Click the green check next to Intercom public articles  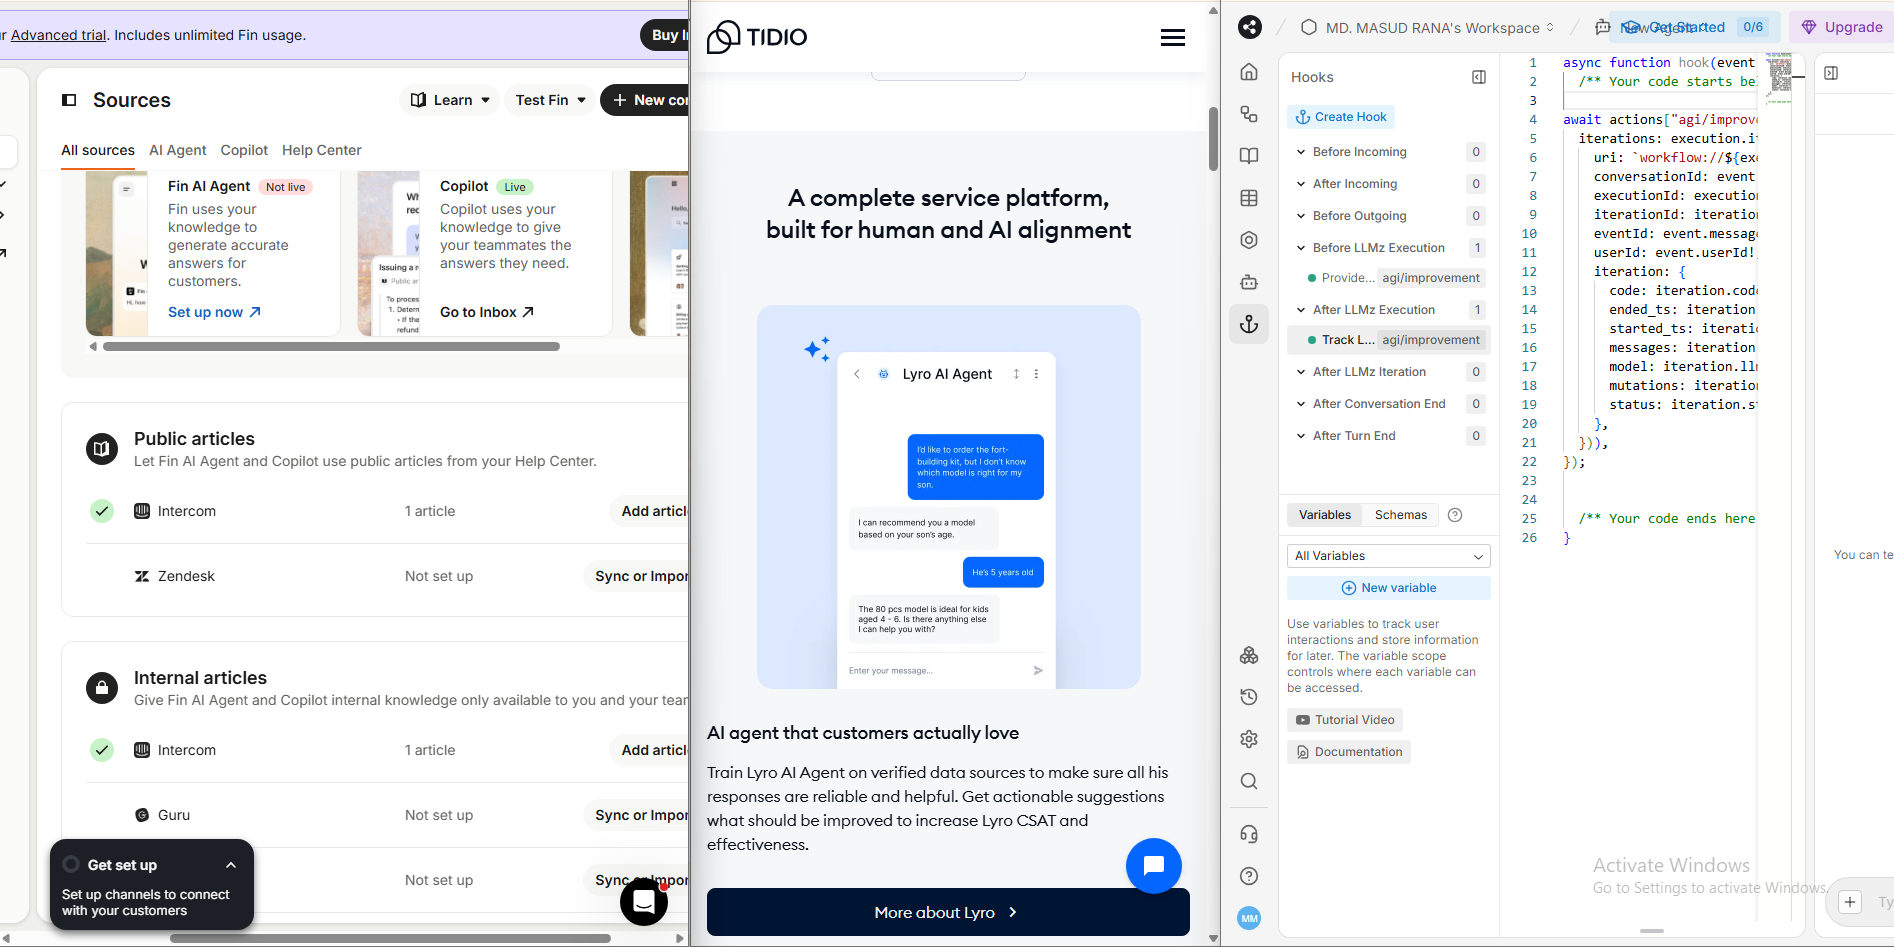[101, 511]
